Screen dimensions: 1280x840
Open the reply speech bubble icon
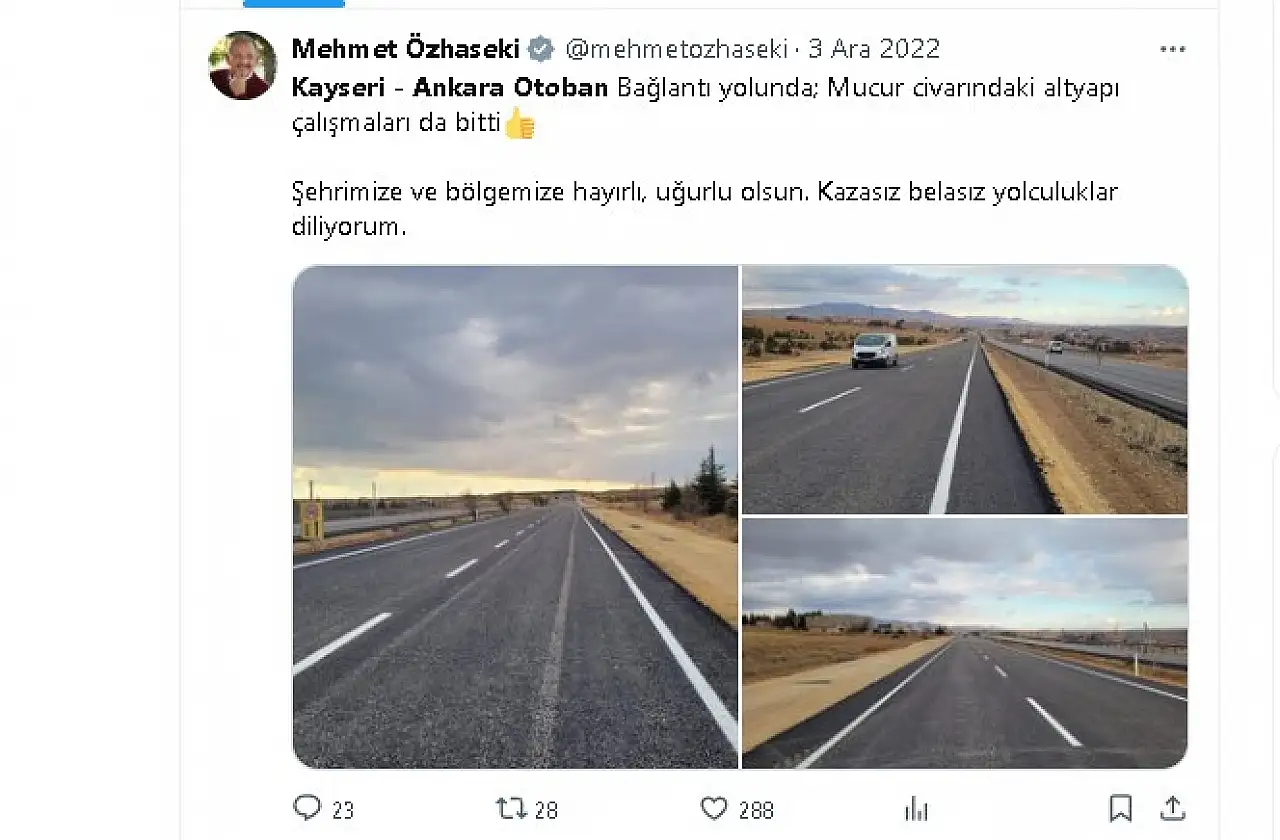(307, 808)
